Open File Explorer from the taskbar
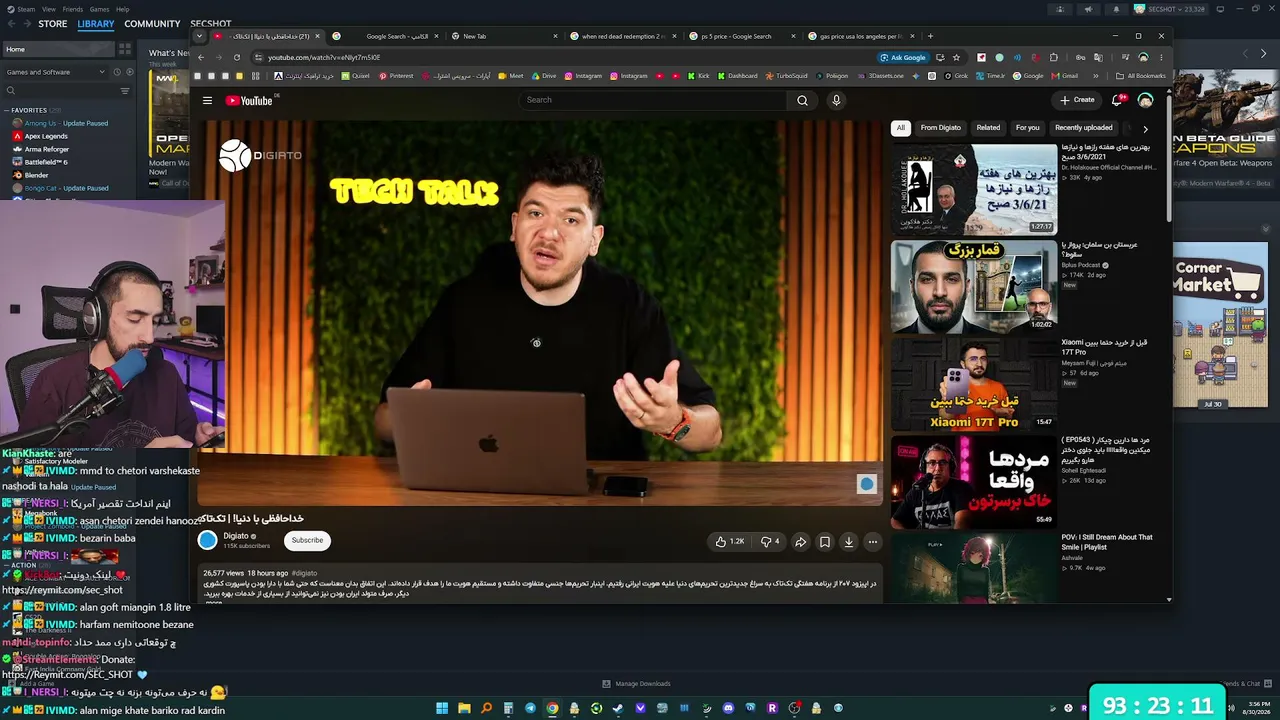Screen dimensions: 1280x720 (464, 708)
